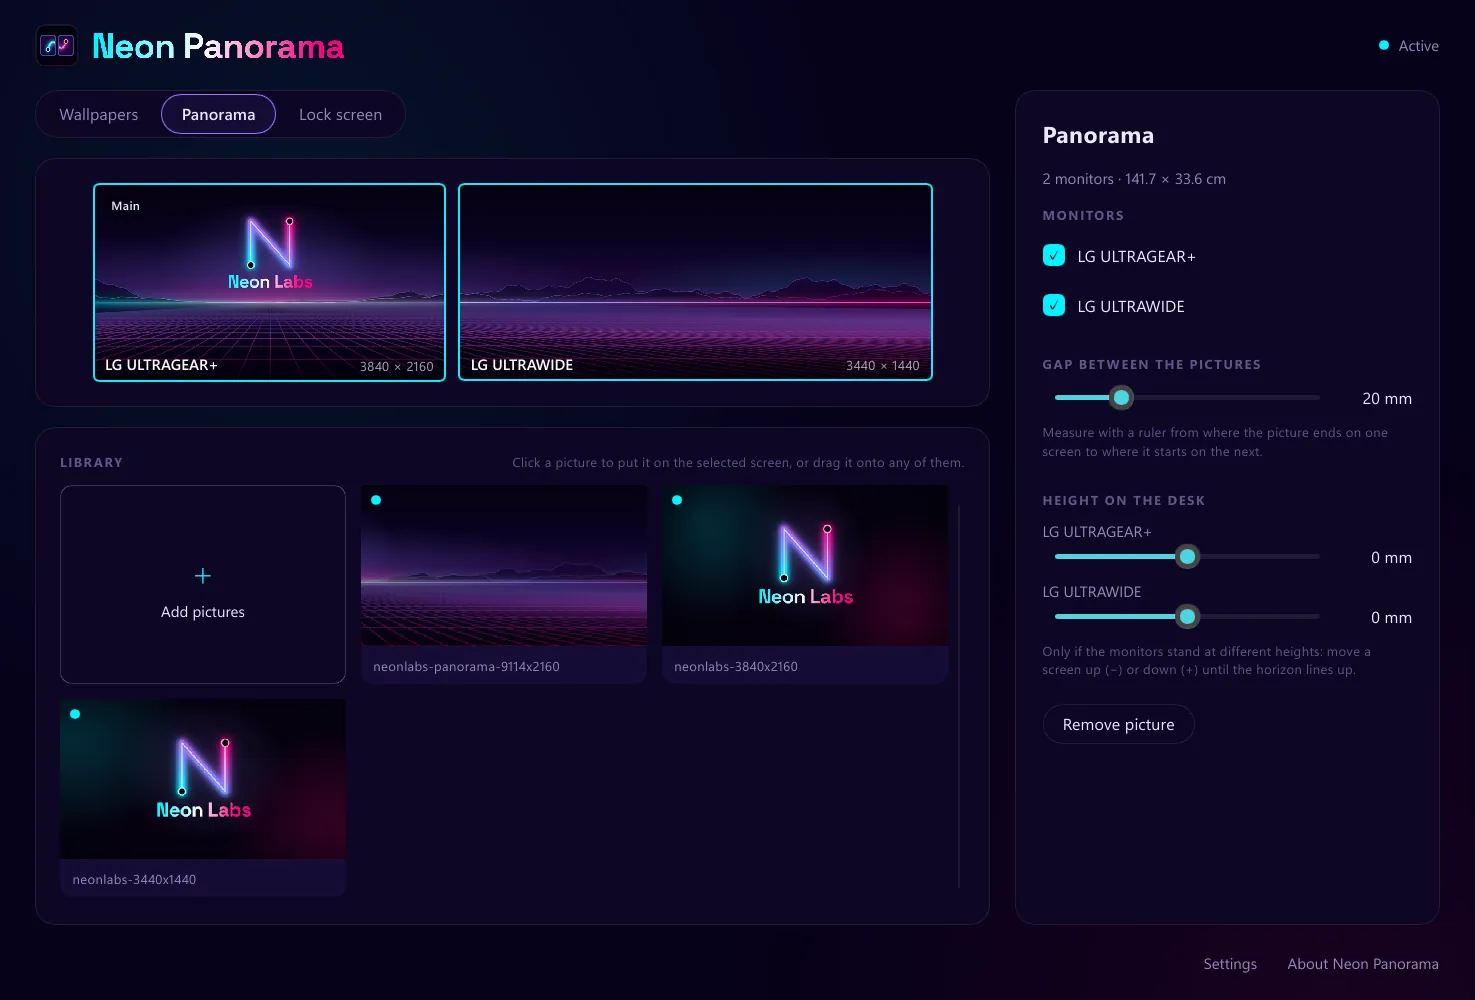Click the Active status dot indicator
The width and height of the screenshot is (1475, 1000).
point(1384,45)
